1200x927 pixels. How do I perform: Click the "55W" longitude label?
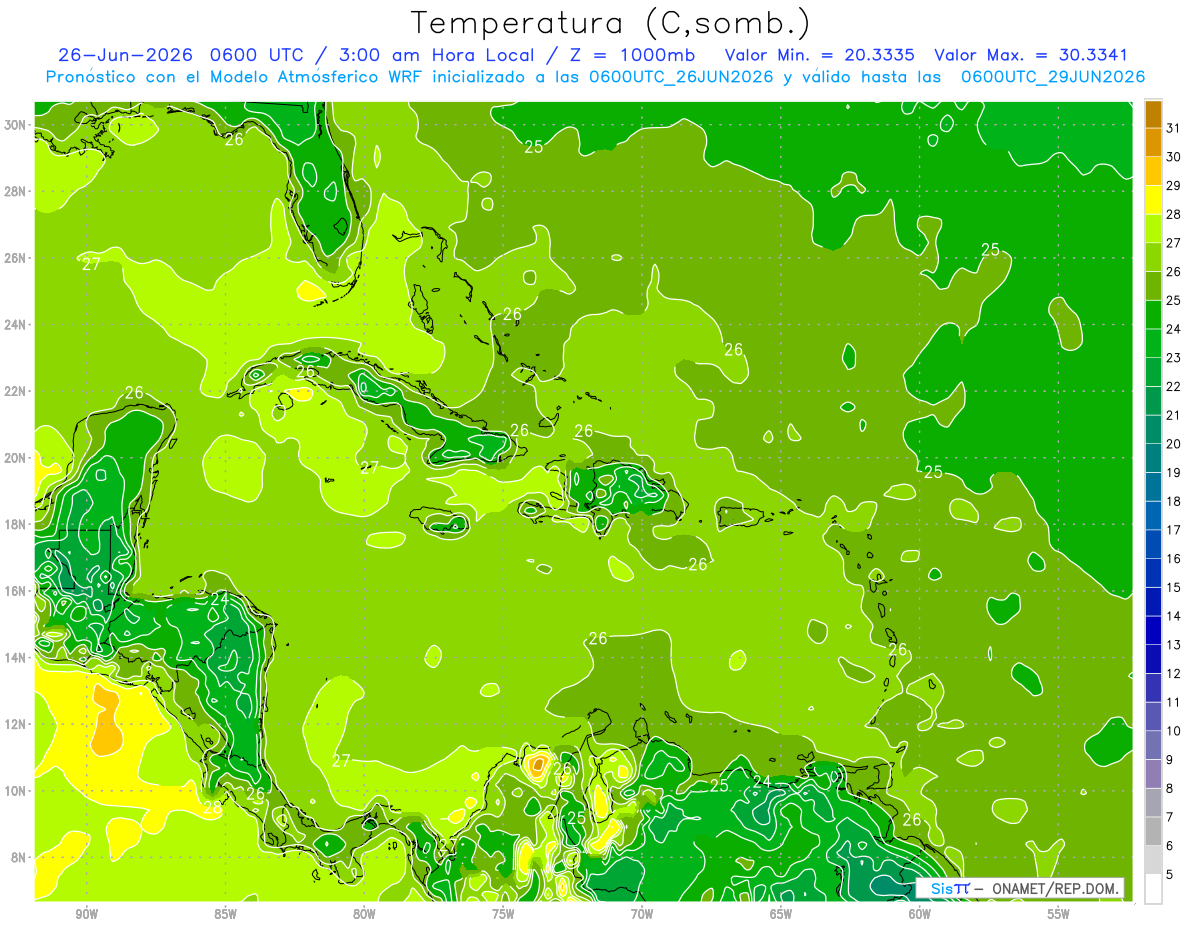(1059, 913)
